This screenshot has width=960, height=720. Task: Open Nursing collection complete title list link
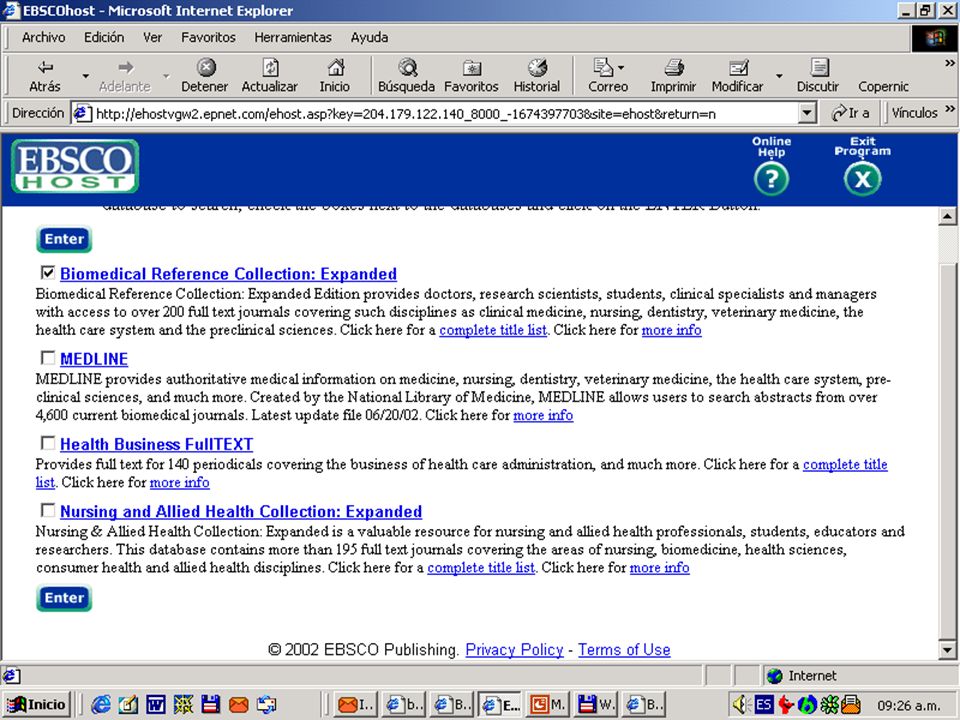(481, 568)
